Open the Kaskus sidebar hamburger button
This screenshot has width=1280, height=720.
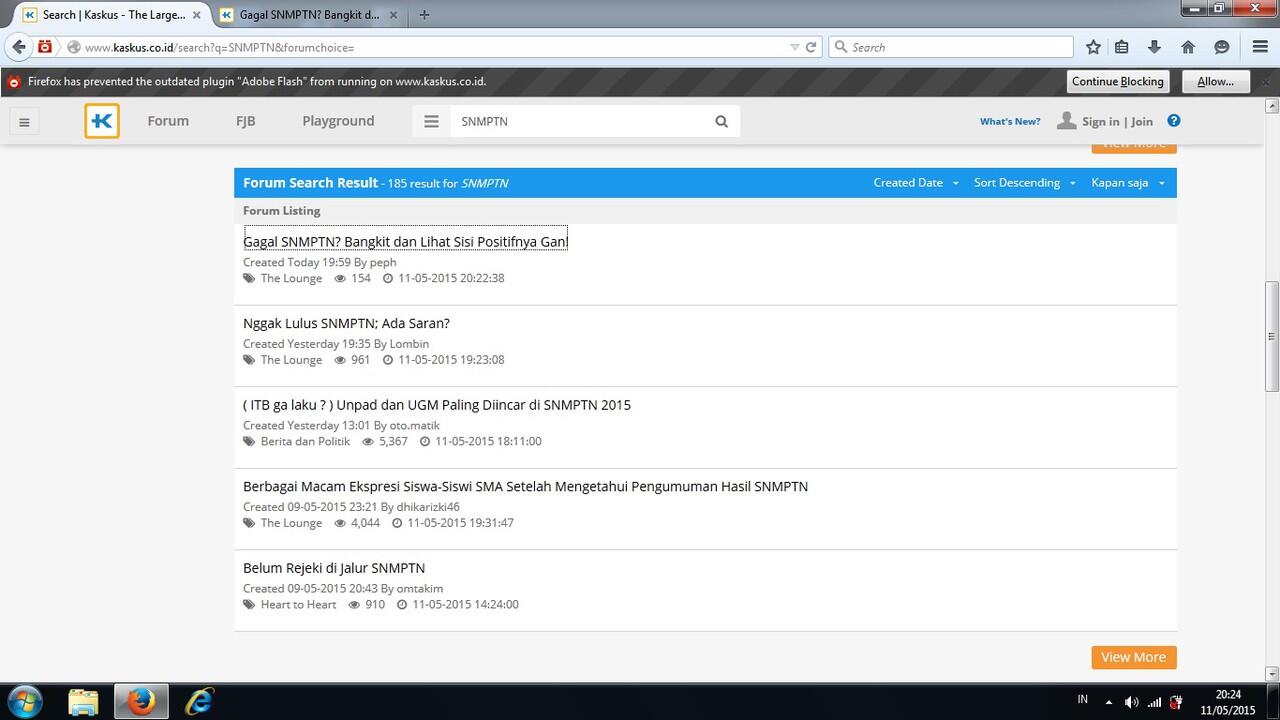tap(24, 122)
